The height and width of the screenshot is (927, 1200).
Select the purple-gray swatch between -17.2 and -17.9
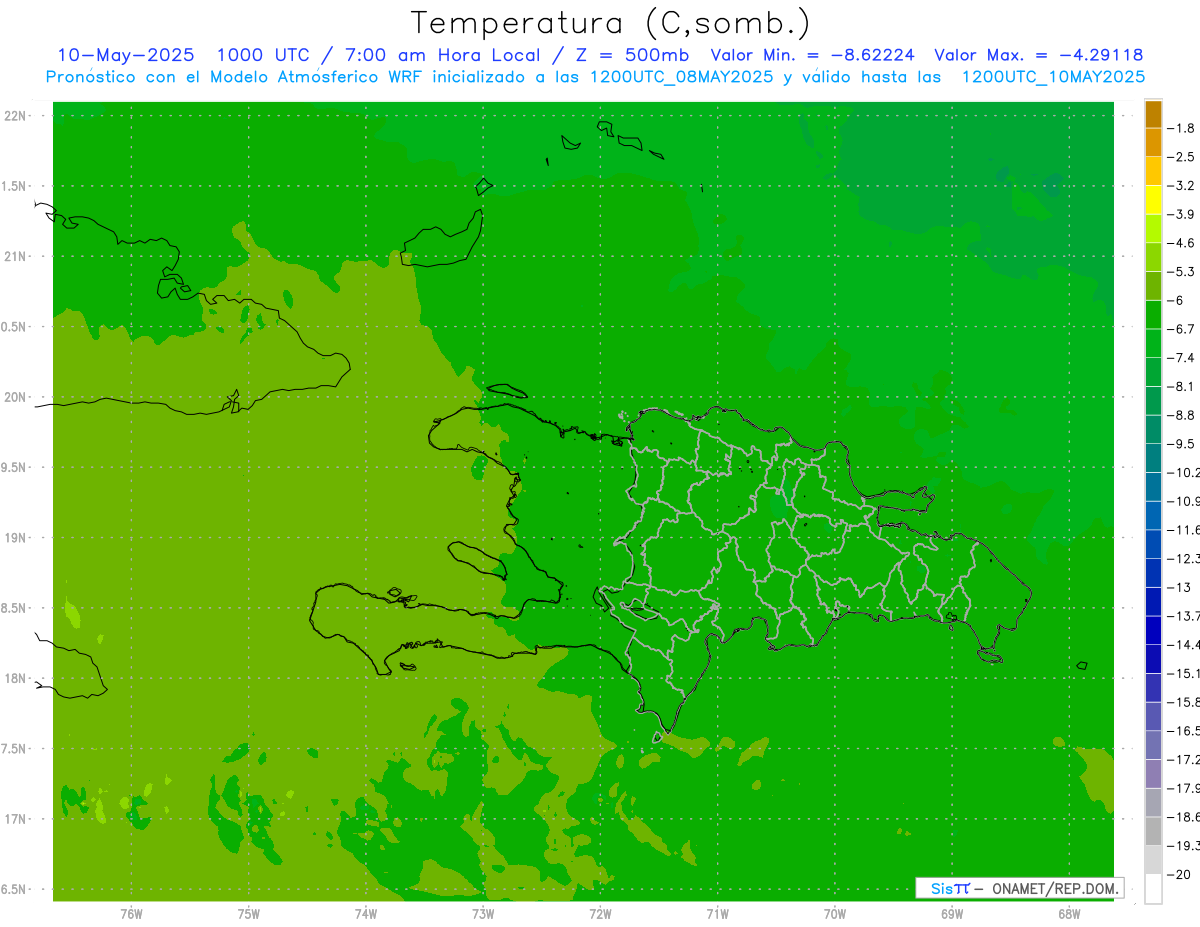click(x=1153, y=774)
